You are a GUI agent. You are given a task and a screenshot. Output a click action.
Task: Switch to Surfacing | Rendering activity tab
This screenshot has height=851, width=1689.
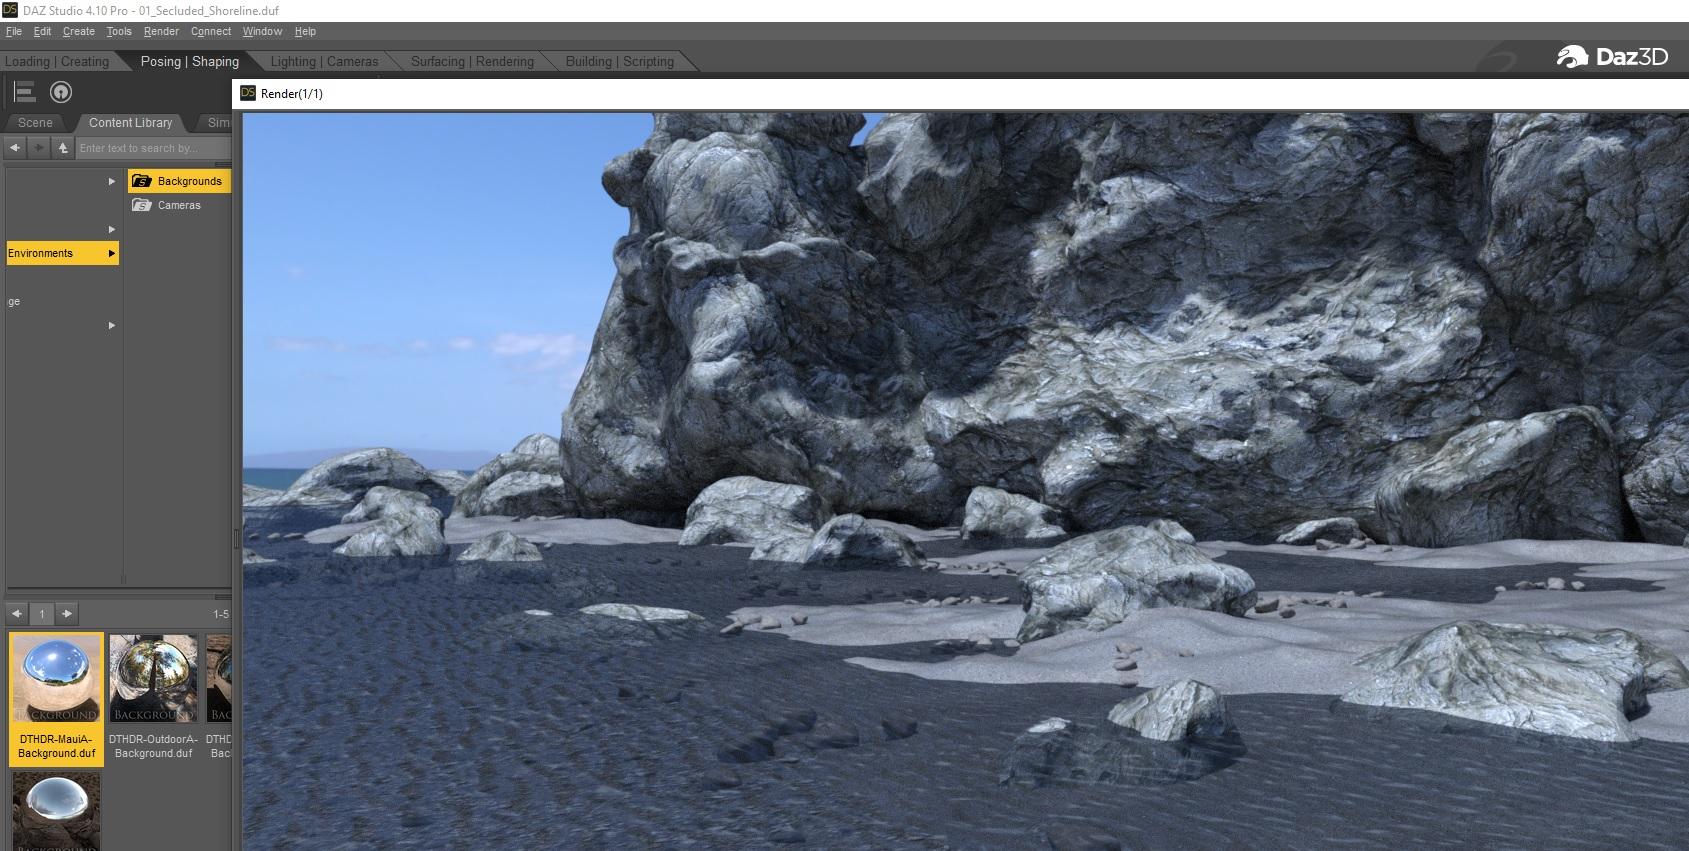[473, 61]
